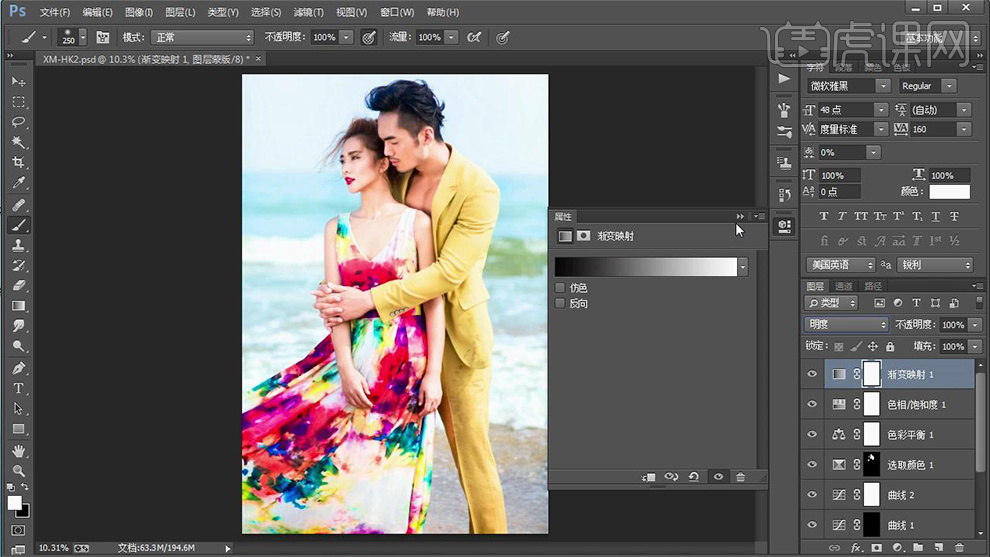Open the 滤镜(T) menu
This screenshot has height=557, width=990.
coord(308,12)
